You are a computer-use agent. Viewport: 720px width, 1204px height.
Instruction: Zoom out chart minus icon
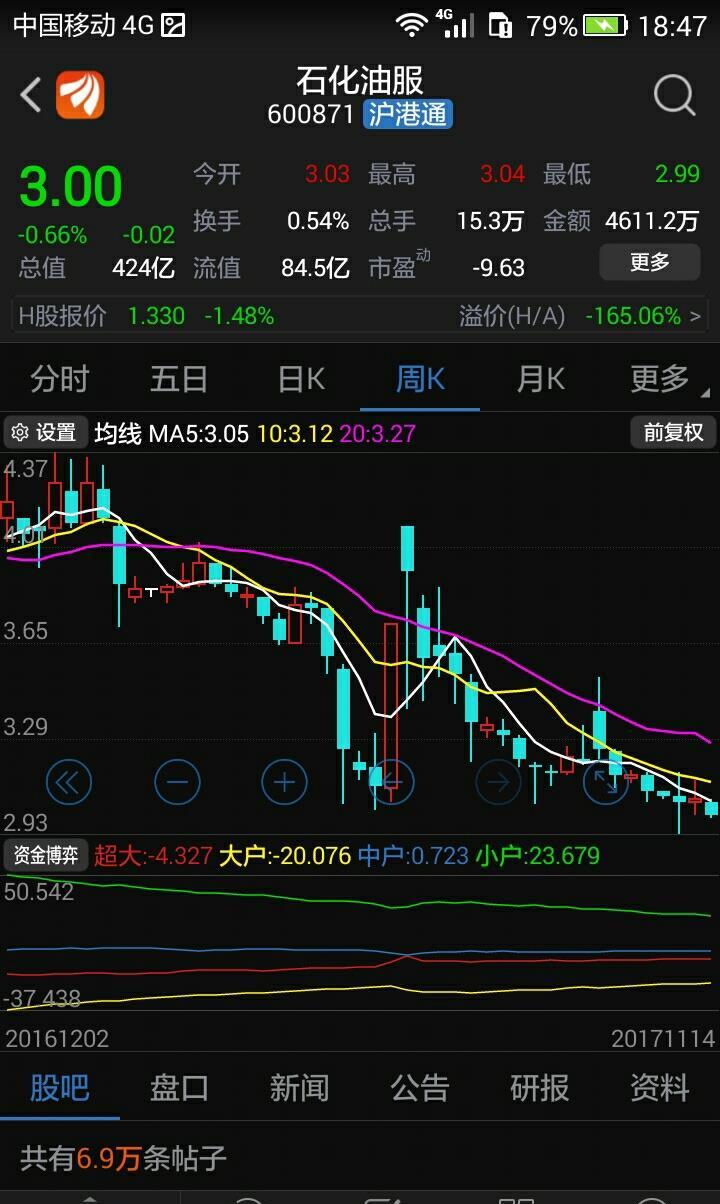click(177, 782)
